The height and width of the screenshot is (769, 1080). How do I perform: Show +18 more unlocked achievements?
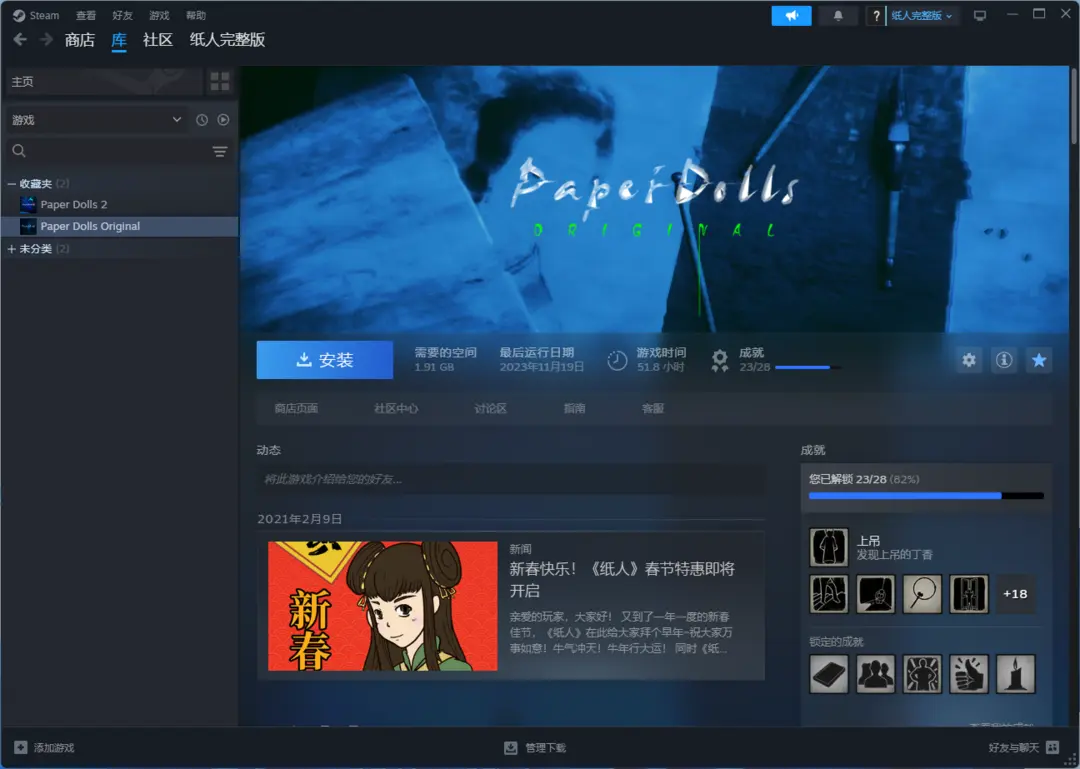(1015, 594)
